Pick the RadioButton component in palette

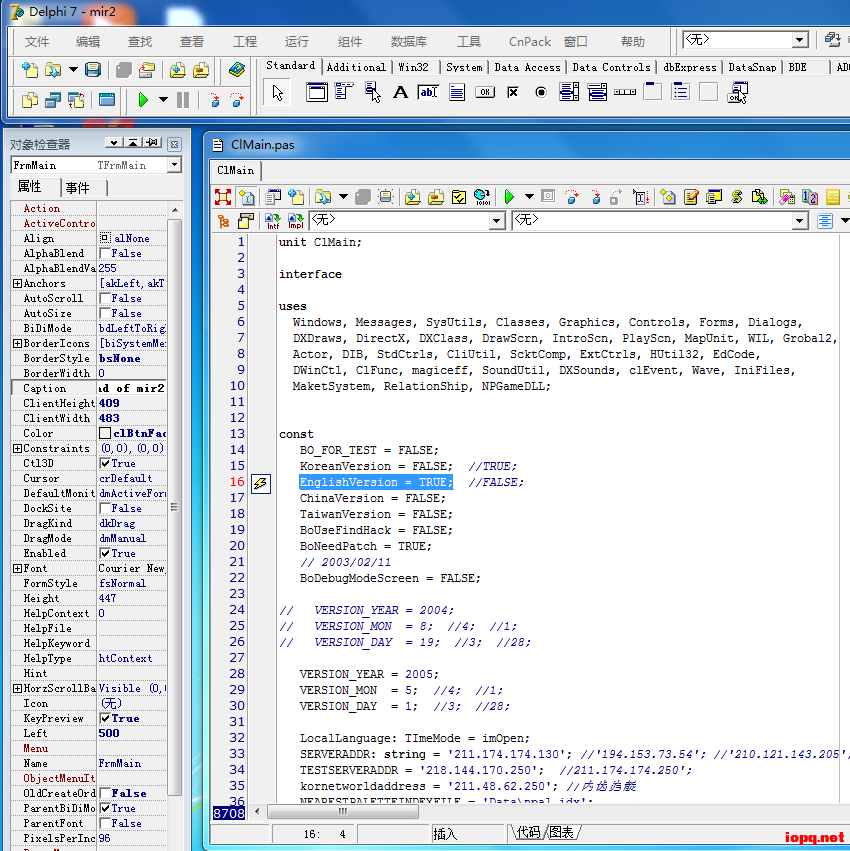click(541, 93)
